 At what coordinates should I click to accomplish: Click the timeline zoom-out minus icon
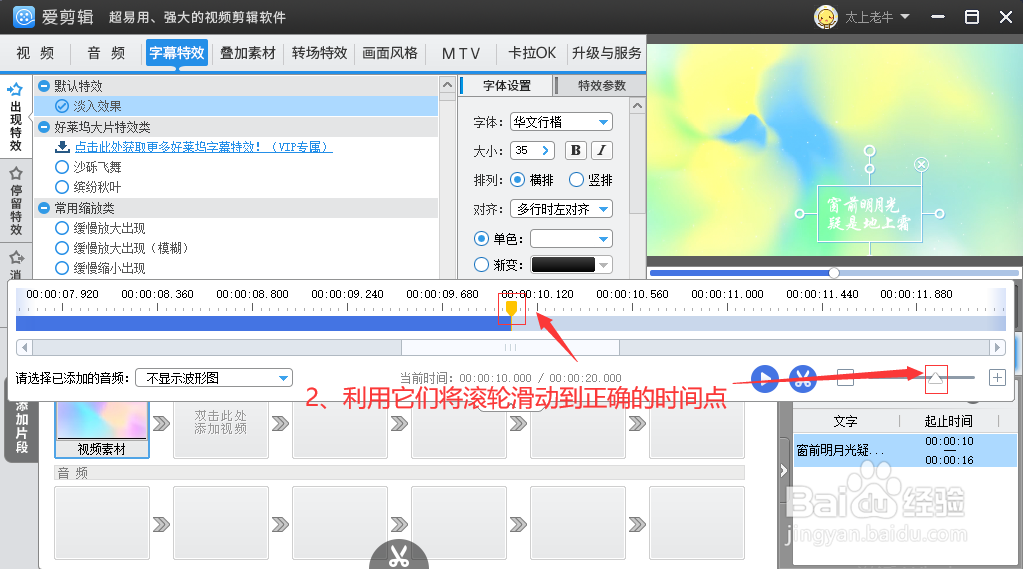(846, 378)
